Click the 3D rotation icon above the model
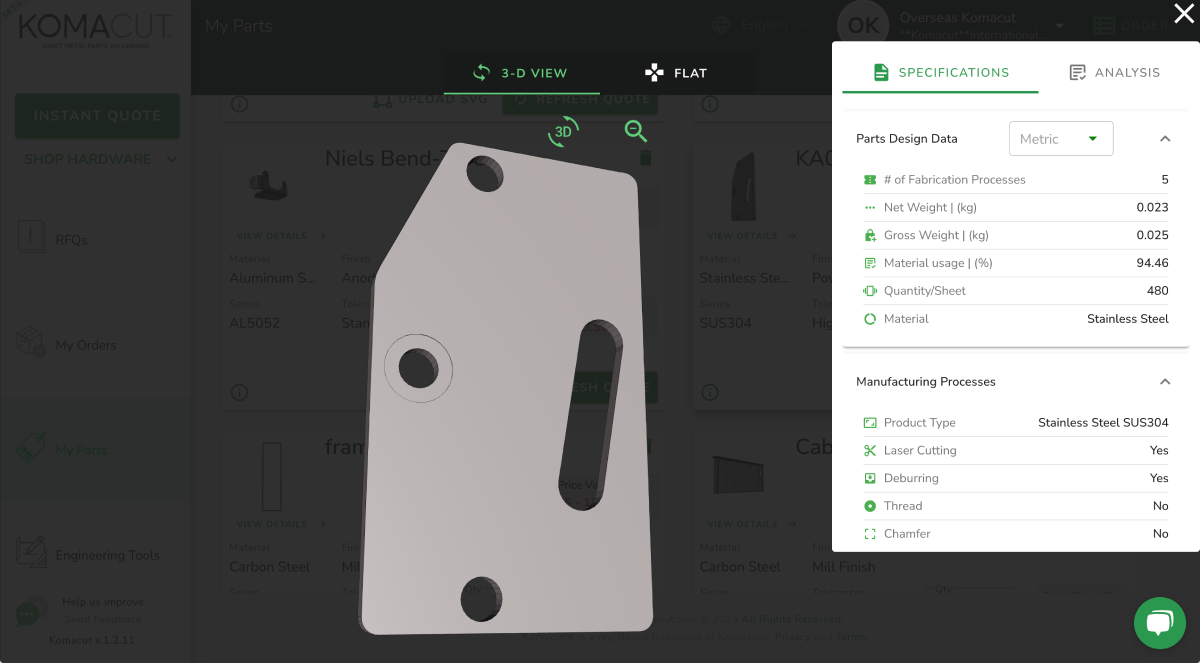Viewport: 1200px width, 663px height. point(563,130)
